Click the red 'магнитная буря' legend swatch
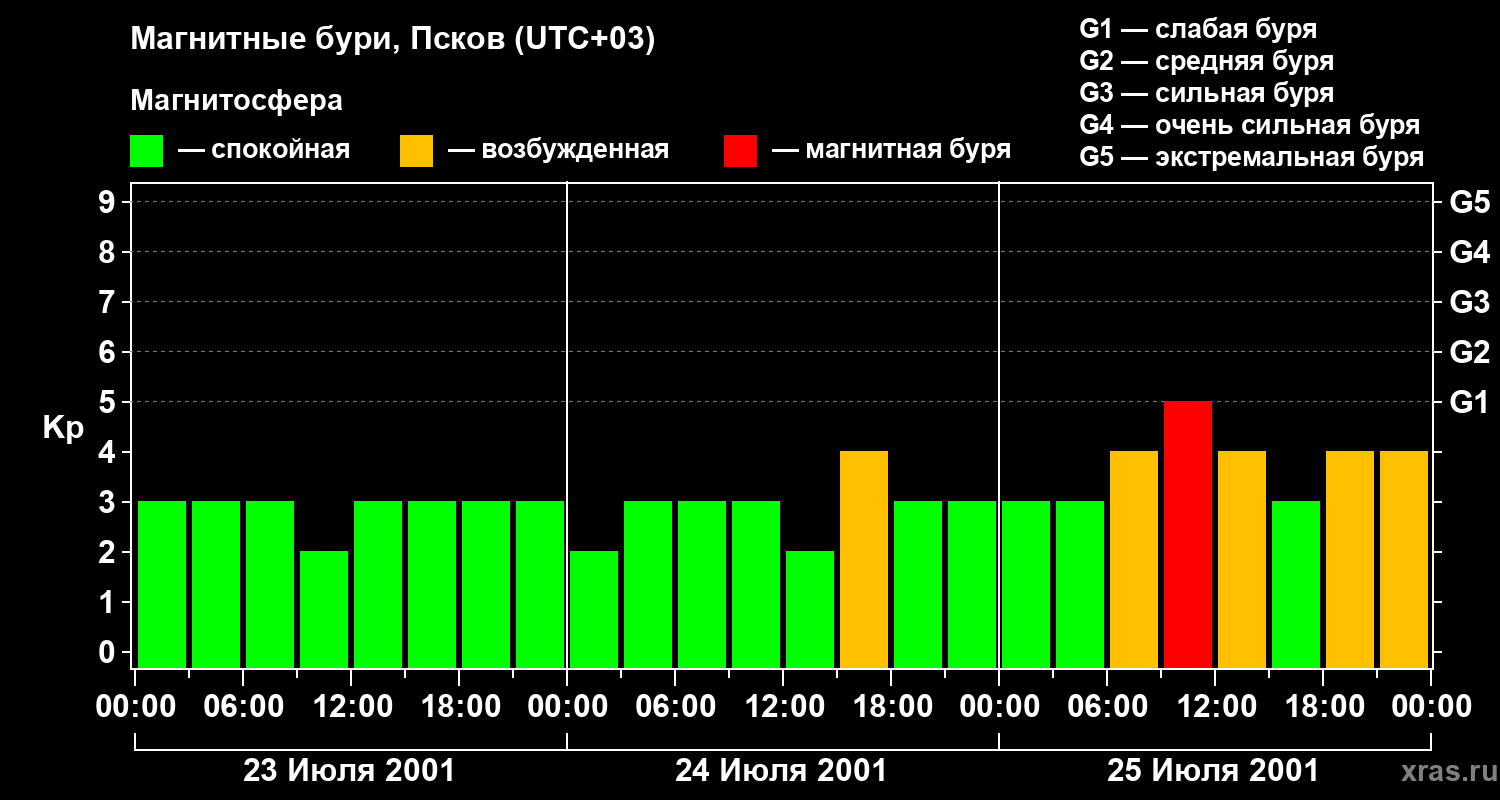Viewport: 1500px width, 800px height. (740, 151)
